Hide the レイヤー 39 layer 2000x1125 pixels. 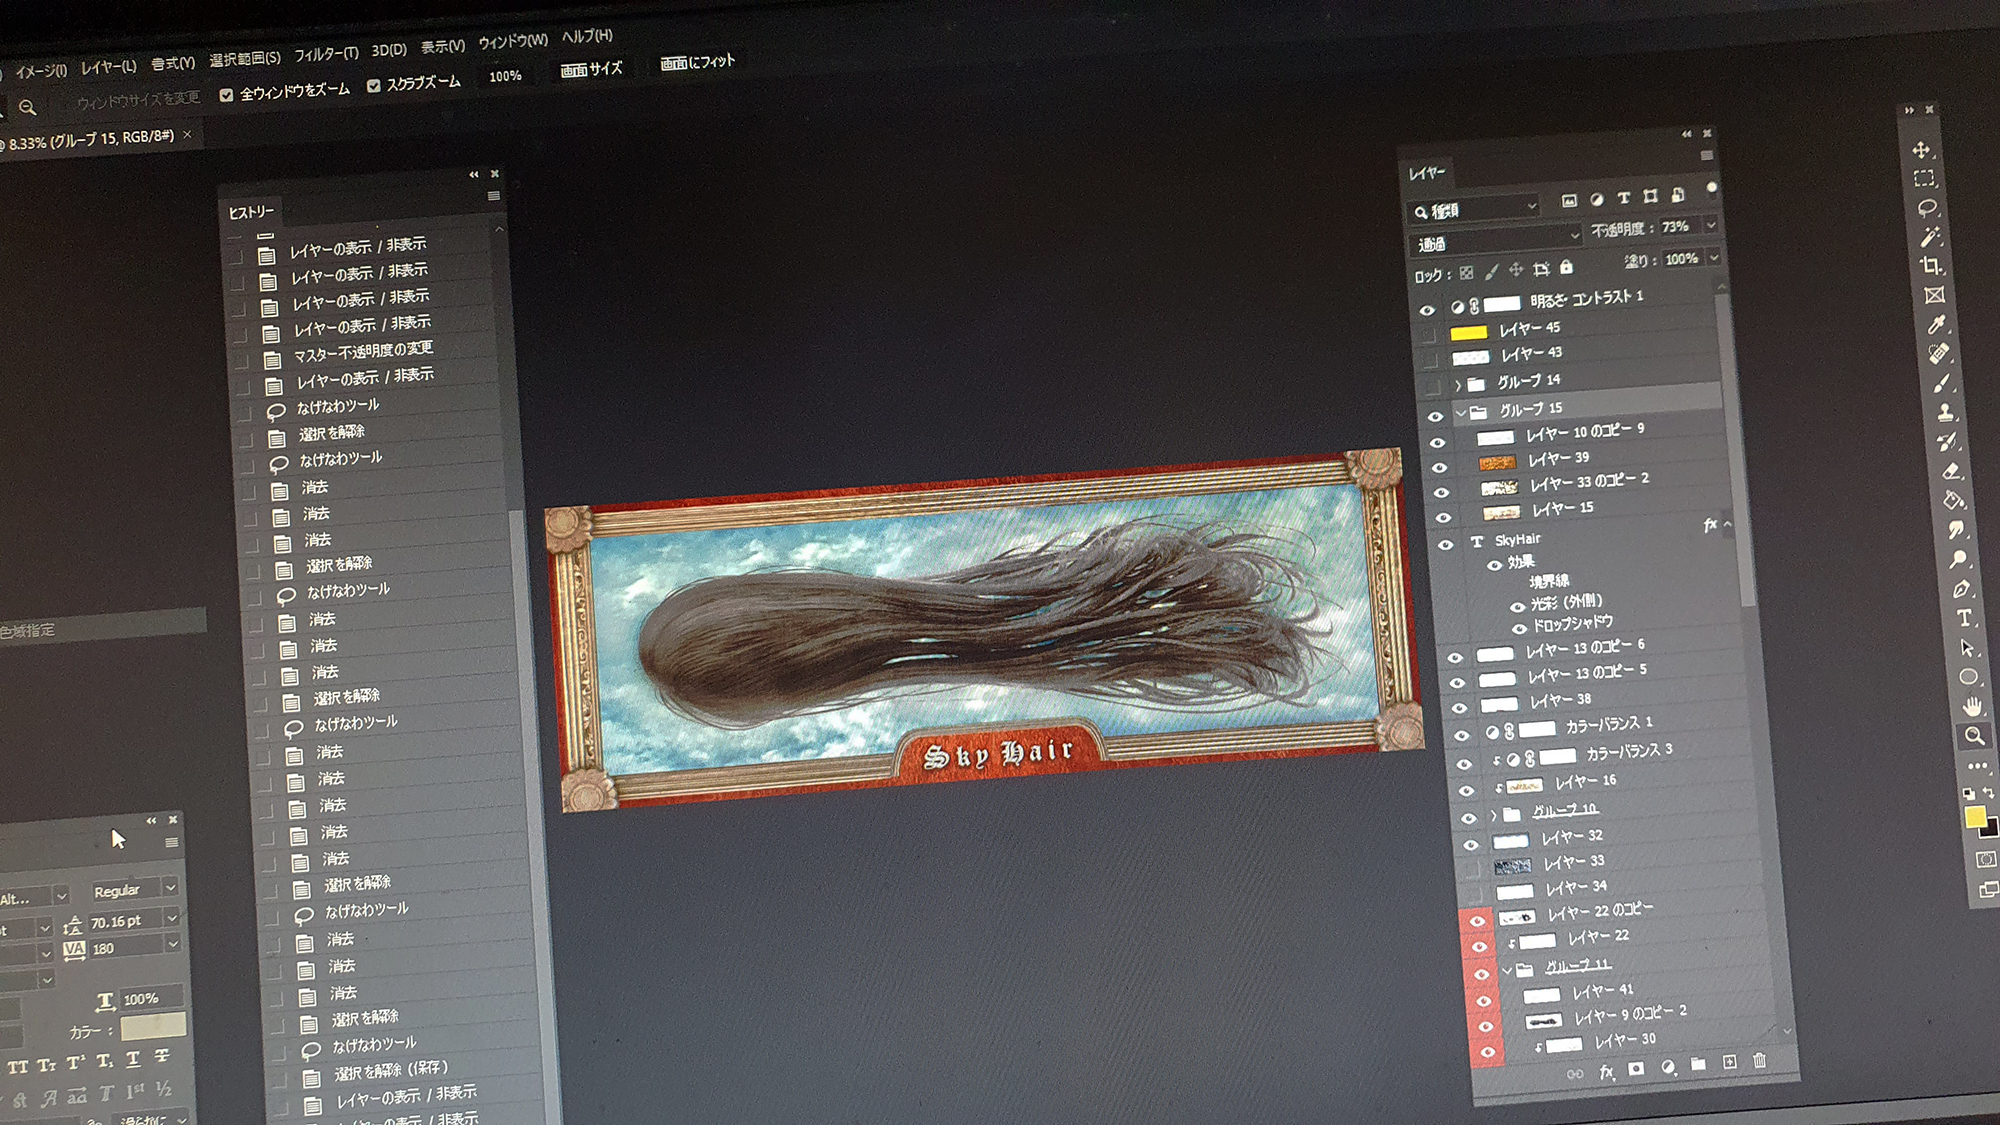click(1439, 468)
